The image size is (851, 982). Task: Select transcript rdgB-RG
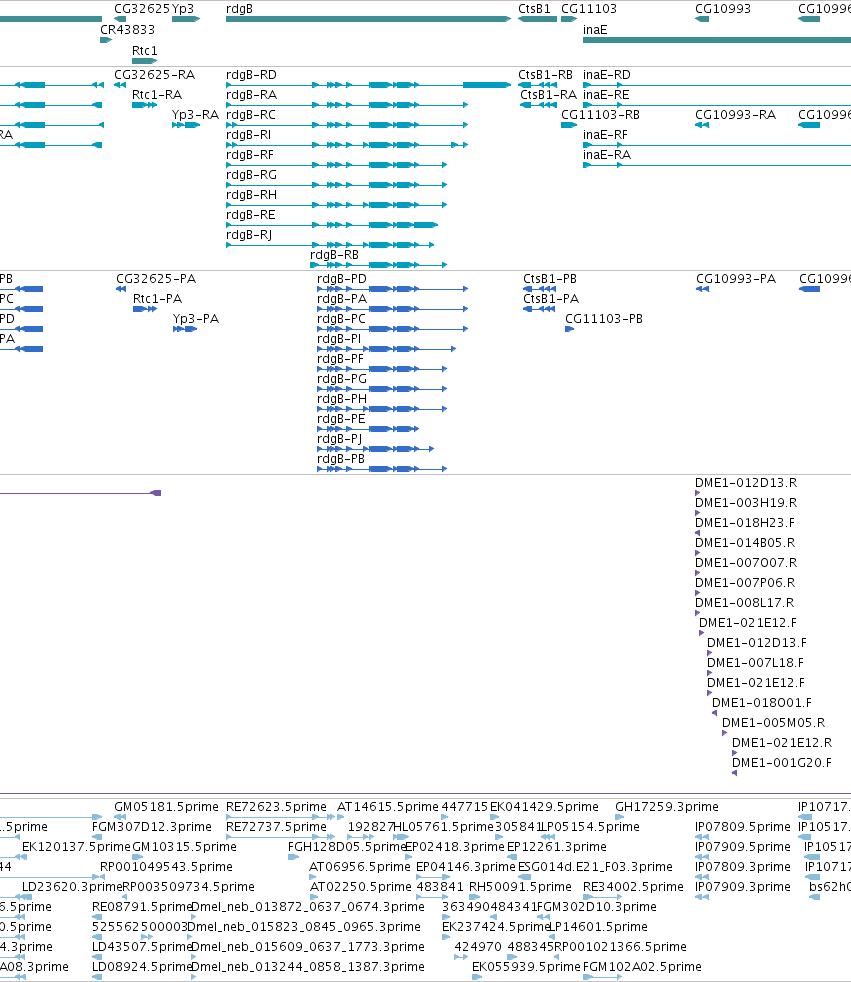pos(336,185)
